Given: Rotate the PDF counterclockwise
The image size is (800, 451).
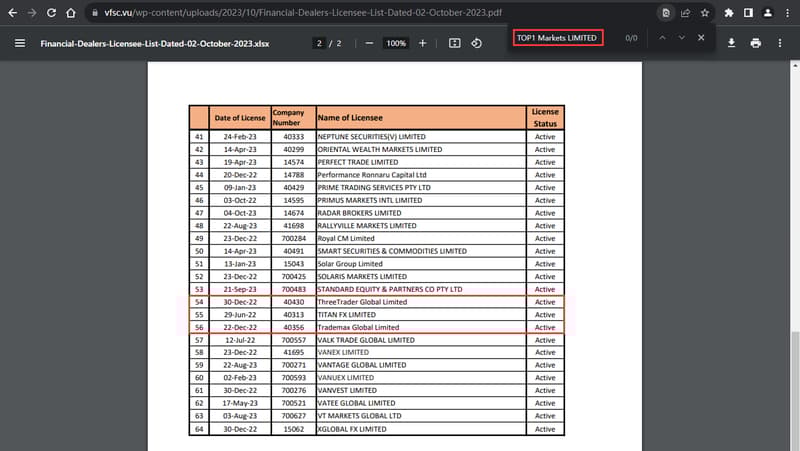Looking at the screenshot, I should [477, 43].
